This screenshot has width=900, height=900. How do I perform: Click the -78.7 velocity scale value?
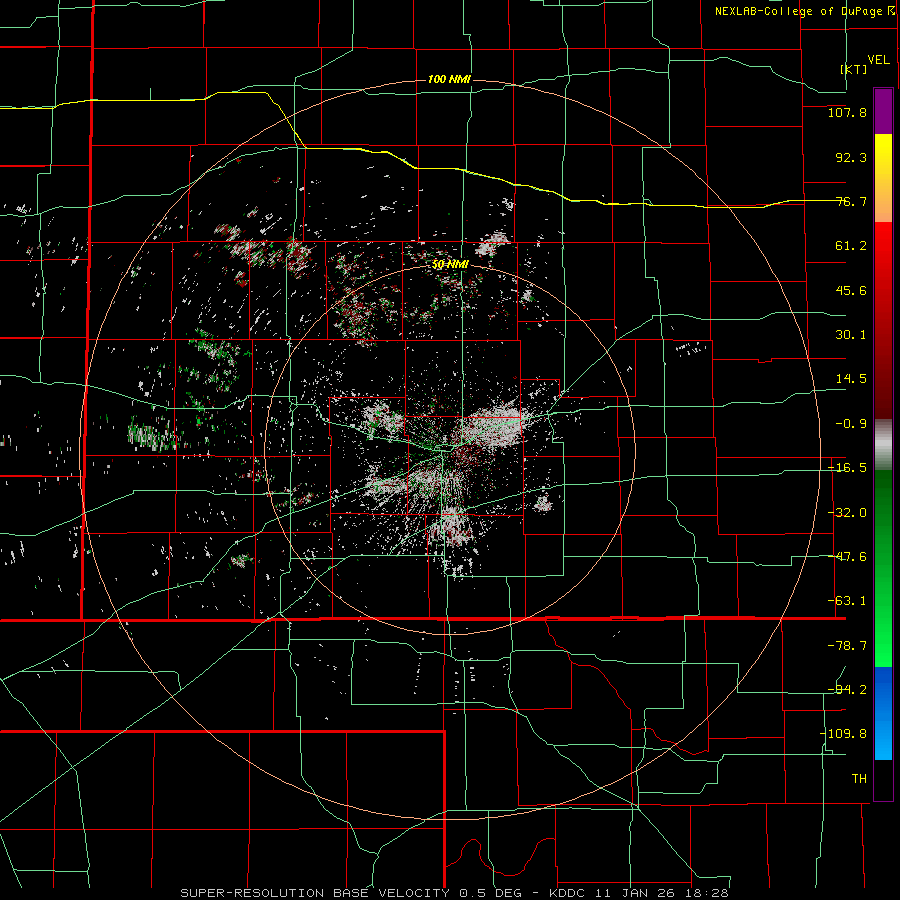[x=847, y=646]
